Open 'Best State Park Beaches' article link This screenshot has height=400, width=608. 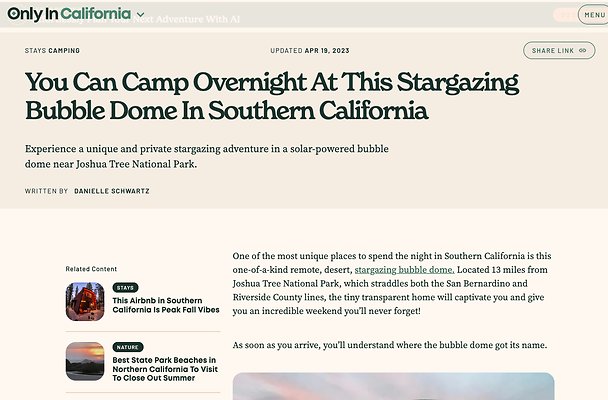165,370
